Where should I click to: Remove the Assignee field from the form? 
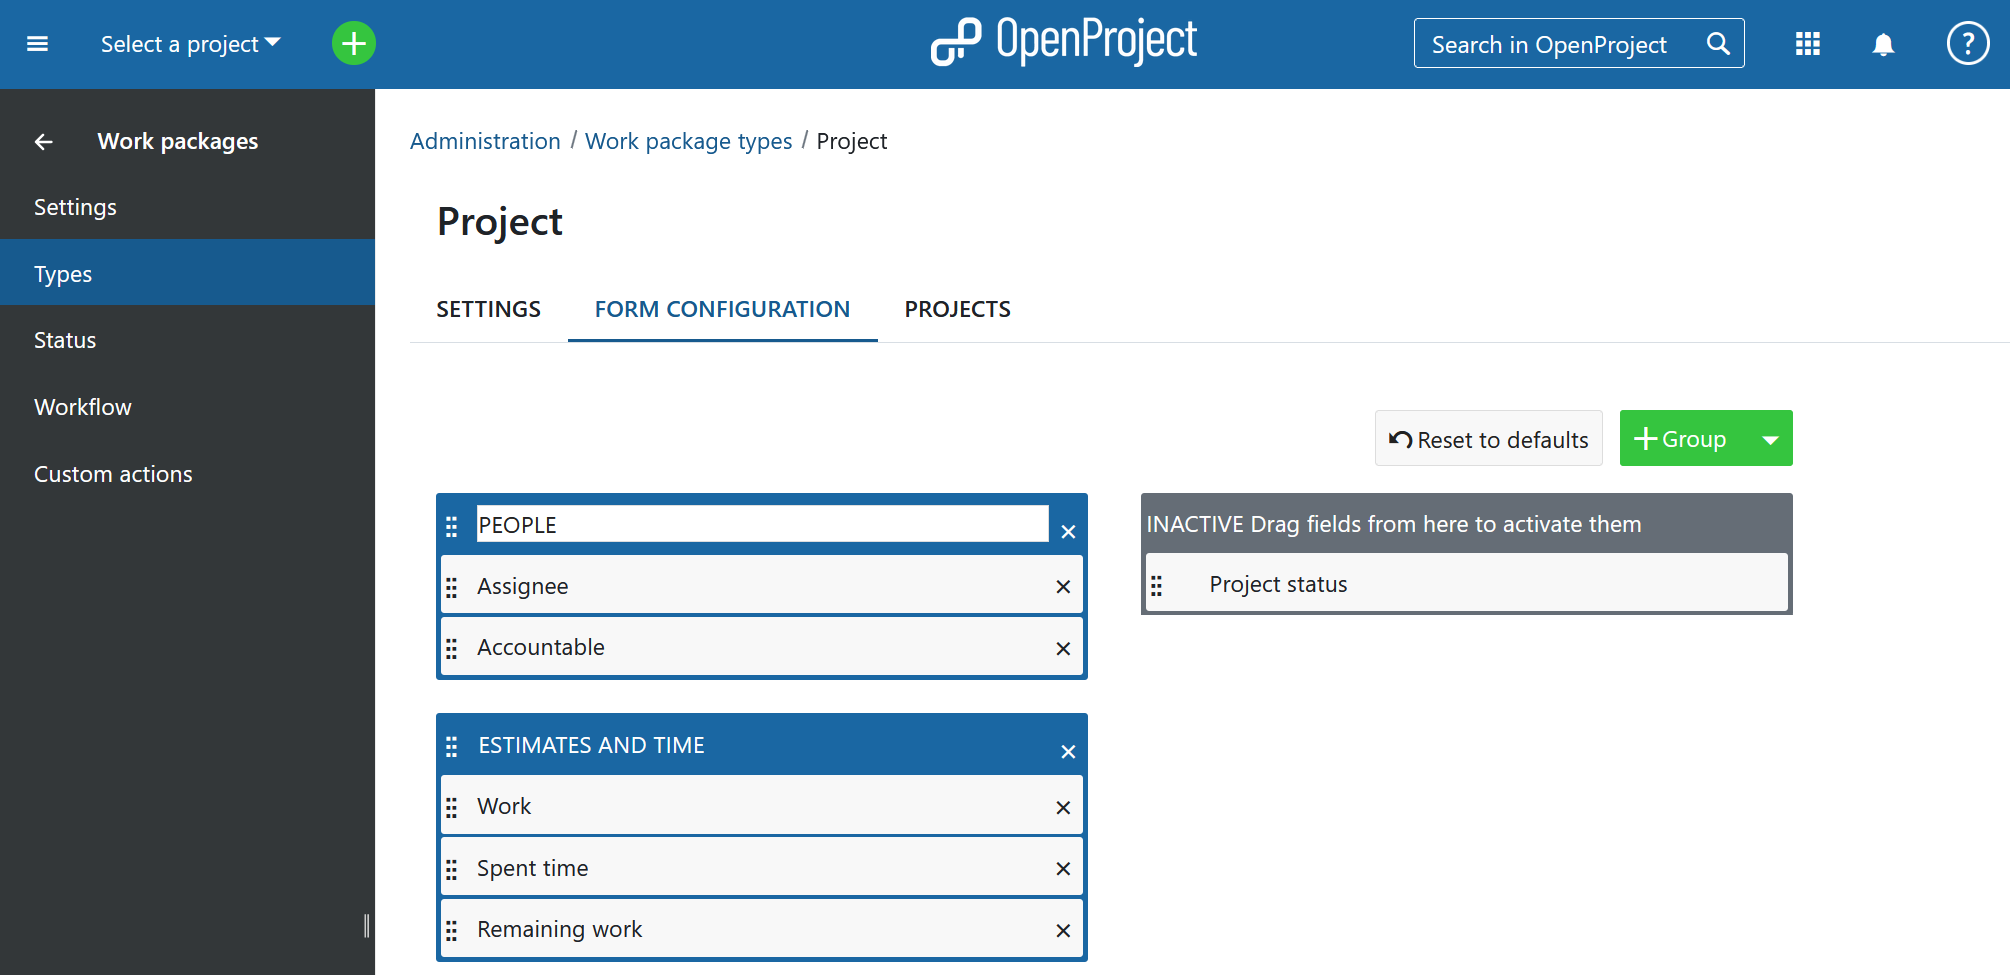(1063, 587)
